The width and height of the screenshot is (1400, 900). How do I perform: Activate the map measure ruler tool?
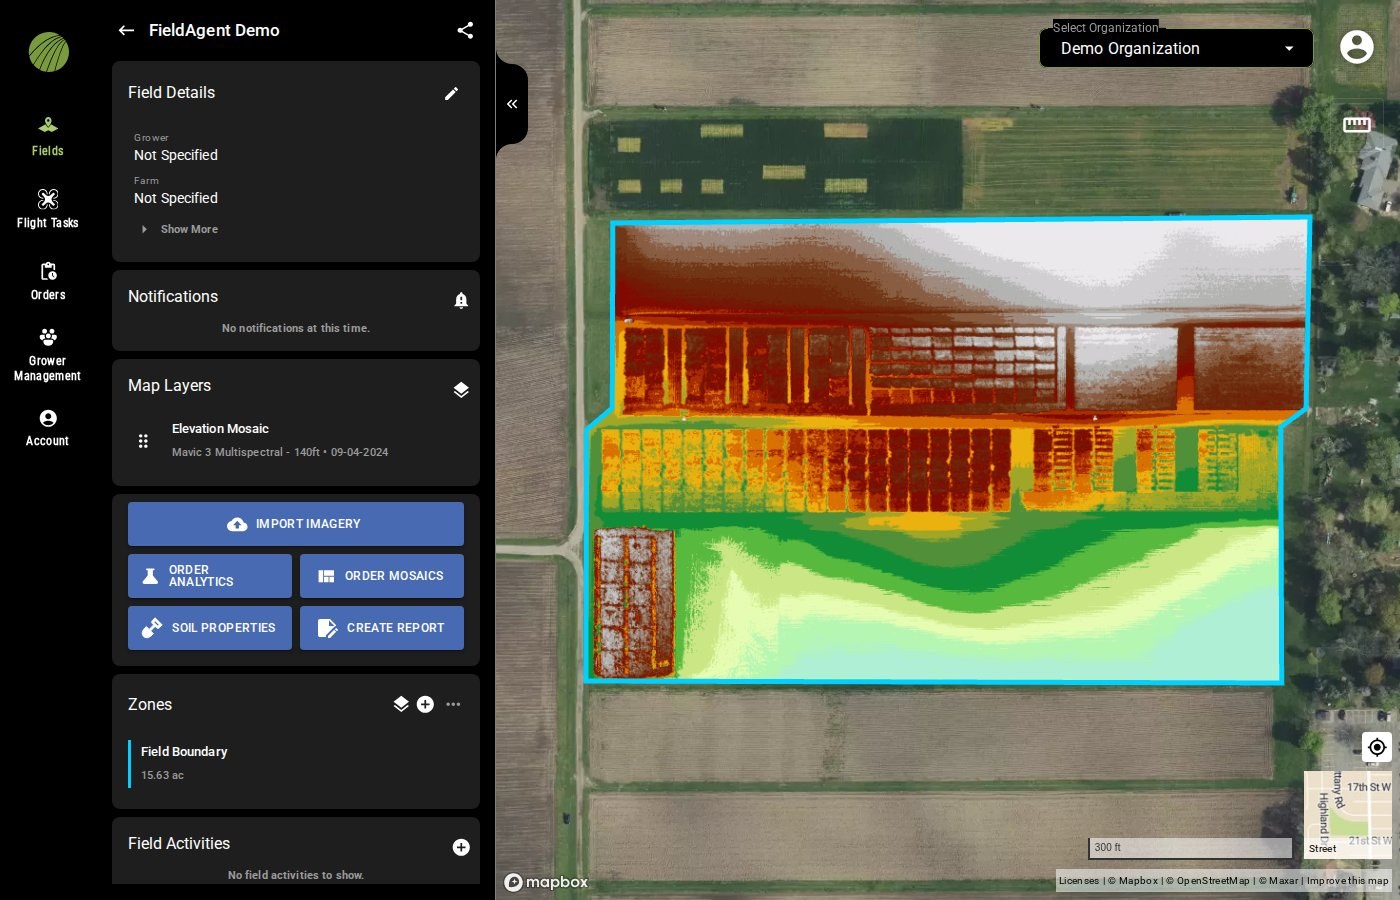coord(1357,124)
